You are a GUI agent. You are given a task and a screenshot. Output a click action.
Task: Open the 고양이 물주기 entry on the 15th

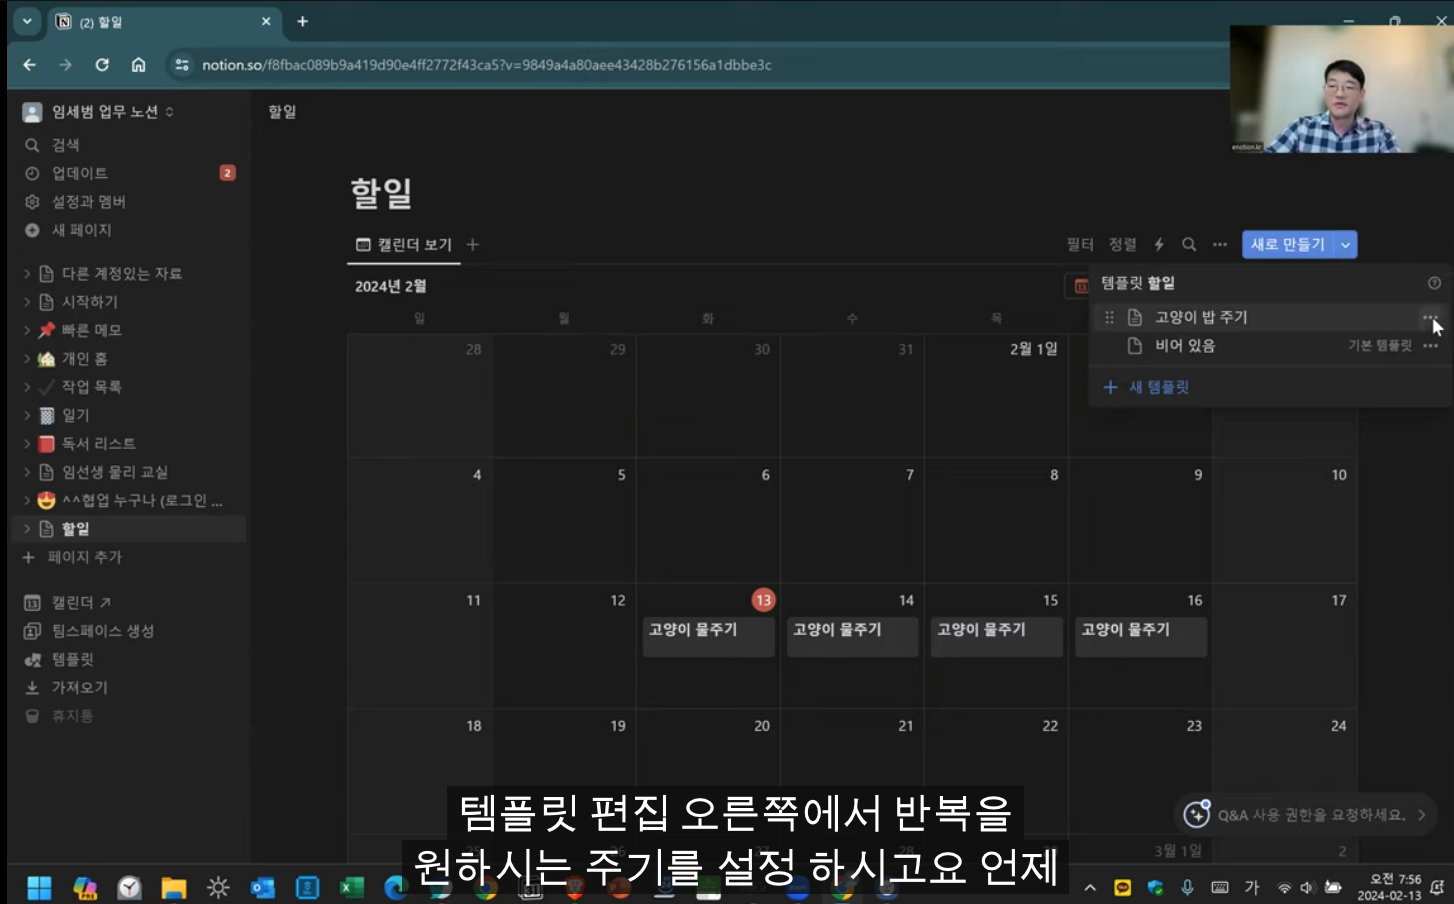pyautogui.click(x=997, y=637)
